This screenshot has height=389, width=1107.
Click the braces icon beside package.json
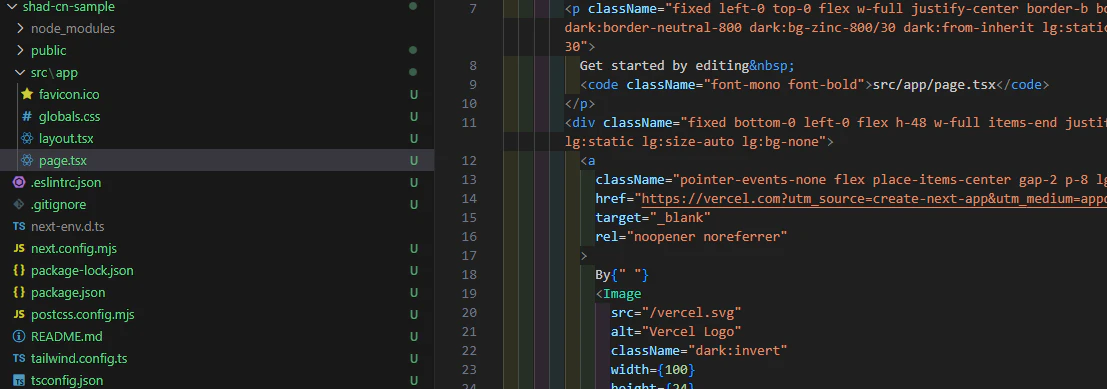(19, 292)
